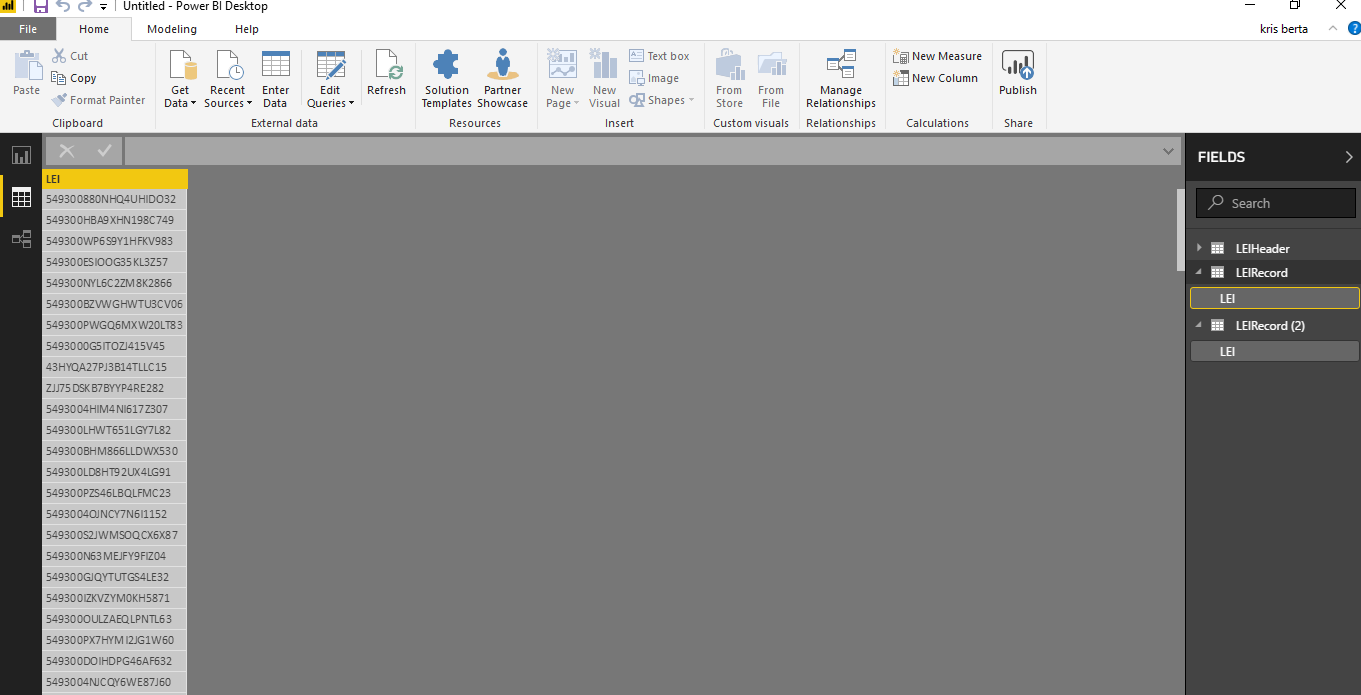The height and width of the screenshot is (695, 1361).
Task: Open Solution Templates
Action: pyautogui.click(x=446, y=79)
